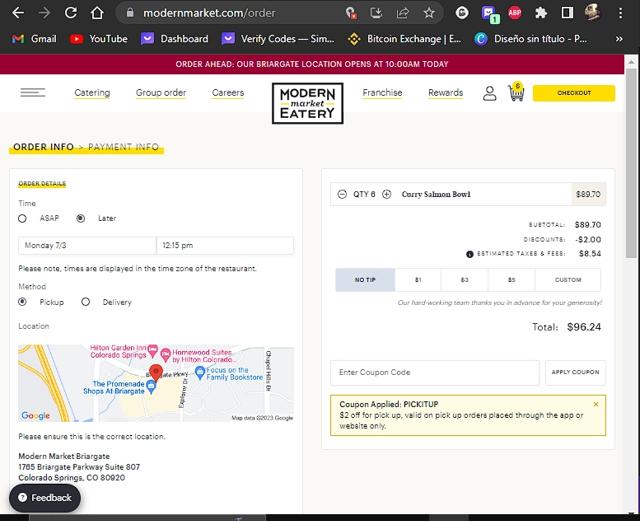This screenshot has height=521, width=640.
Task: Select the CUSTOM tip option
Action: (568, 280)
